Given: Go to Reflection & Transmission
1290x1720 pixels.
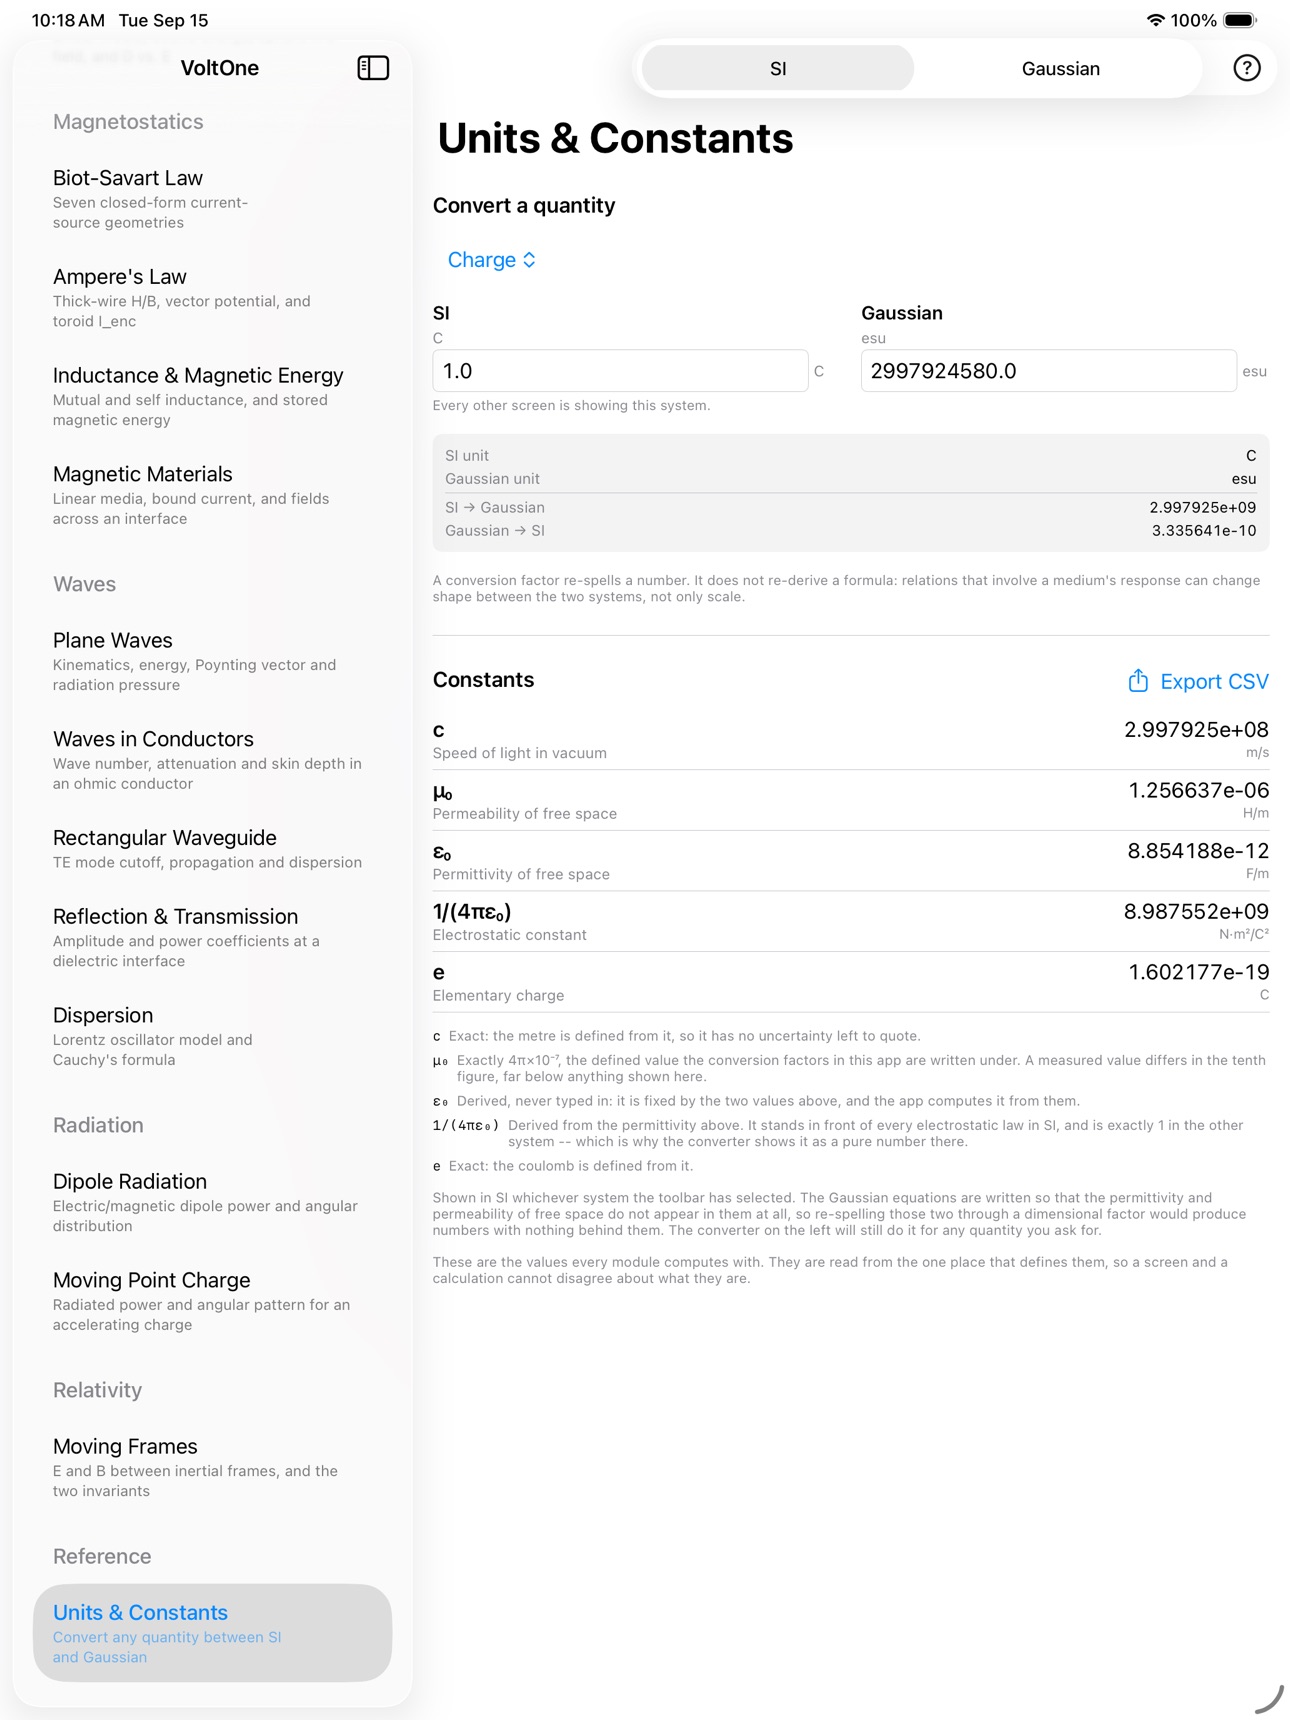Looking at the screenshot, I should (x=212, y=938).
